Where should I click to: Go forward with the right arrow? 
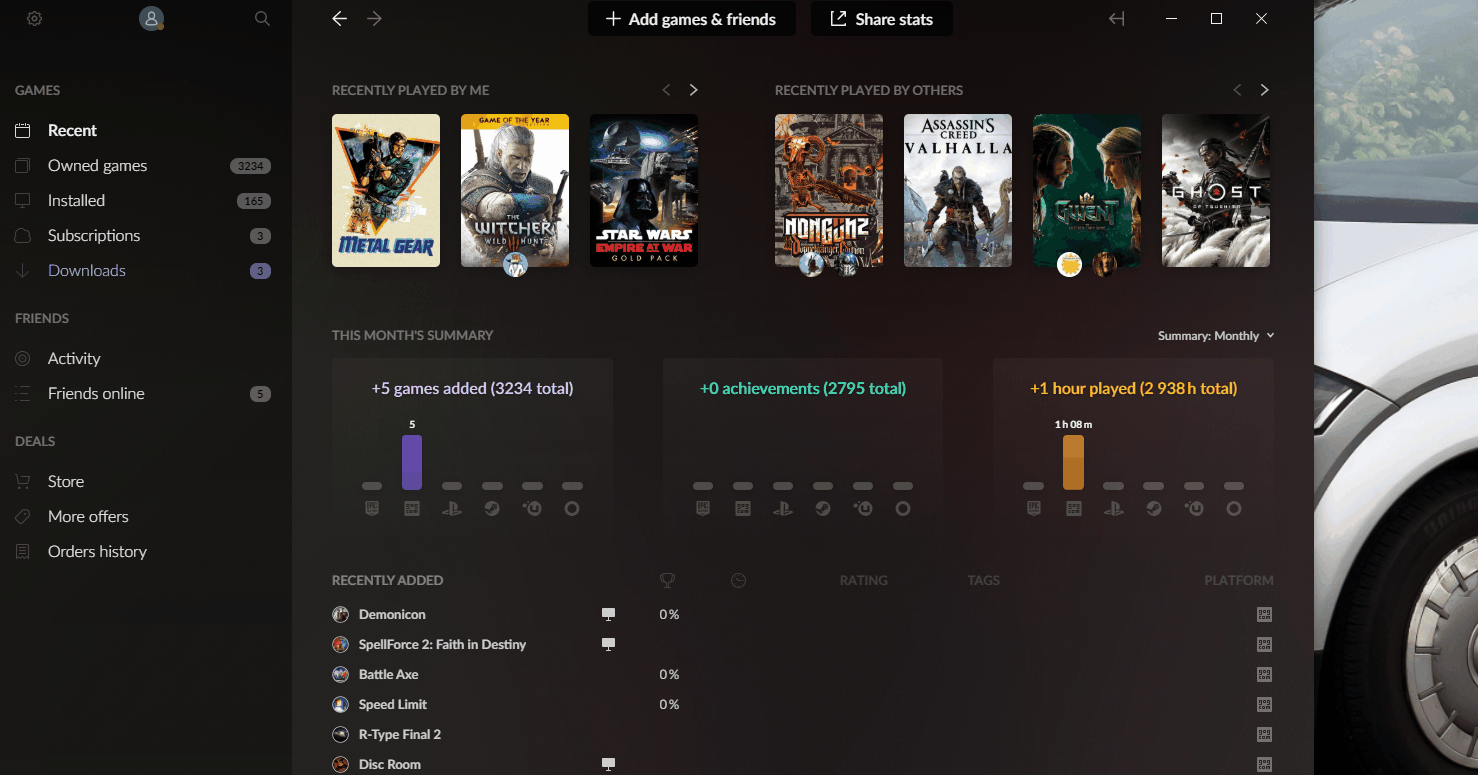tap(374, 19)
